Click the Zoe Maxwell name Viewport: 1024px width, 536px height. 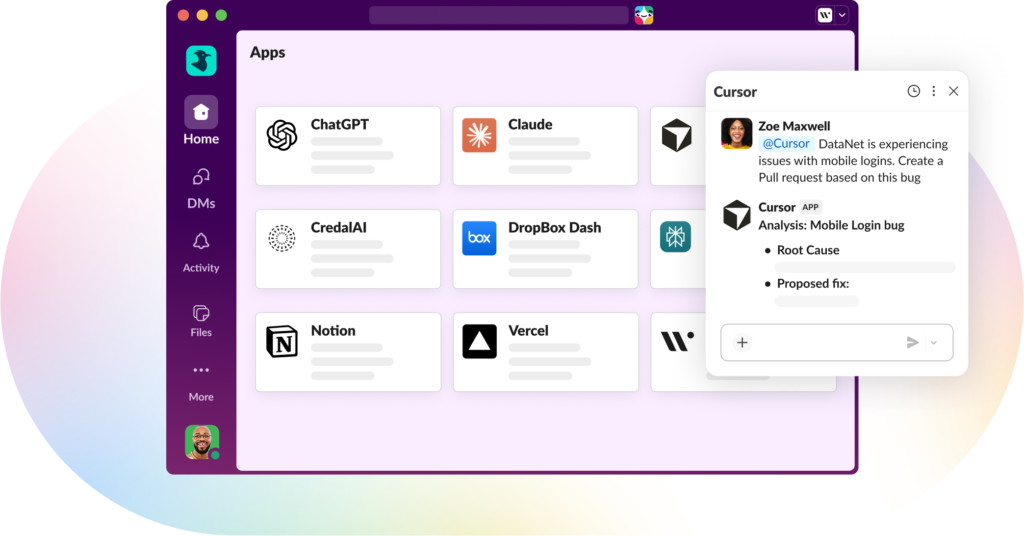[794, 126]
